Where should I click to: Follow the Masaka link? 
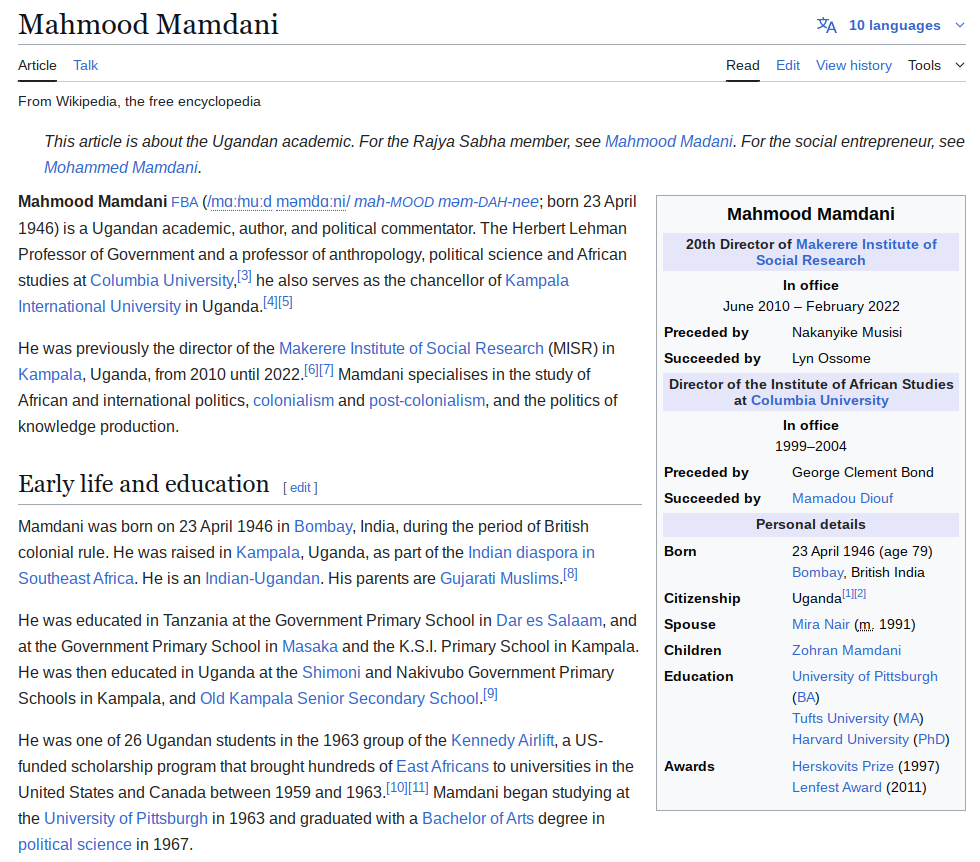coord(310,647)
